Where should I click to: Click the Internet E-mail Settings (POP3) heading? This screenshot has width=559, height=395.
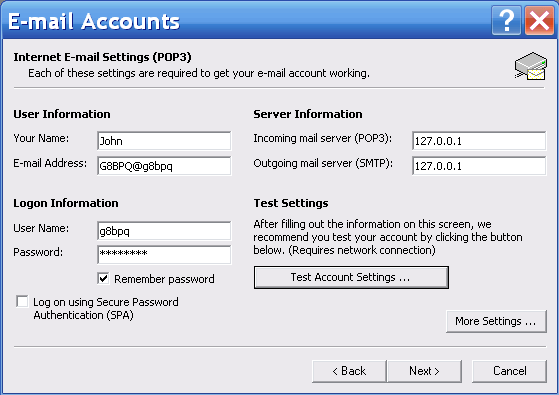click(102, 57)
